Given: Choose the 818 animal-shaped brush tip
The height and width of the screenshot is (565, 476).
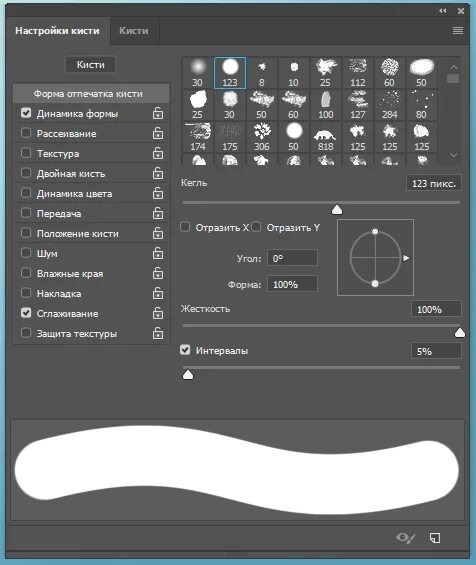Looking at the screenshot, I should click(325, 137).
